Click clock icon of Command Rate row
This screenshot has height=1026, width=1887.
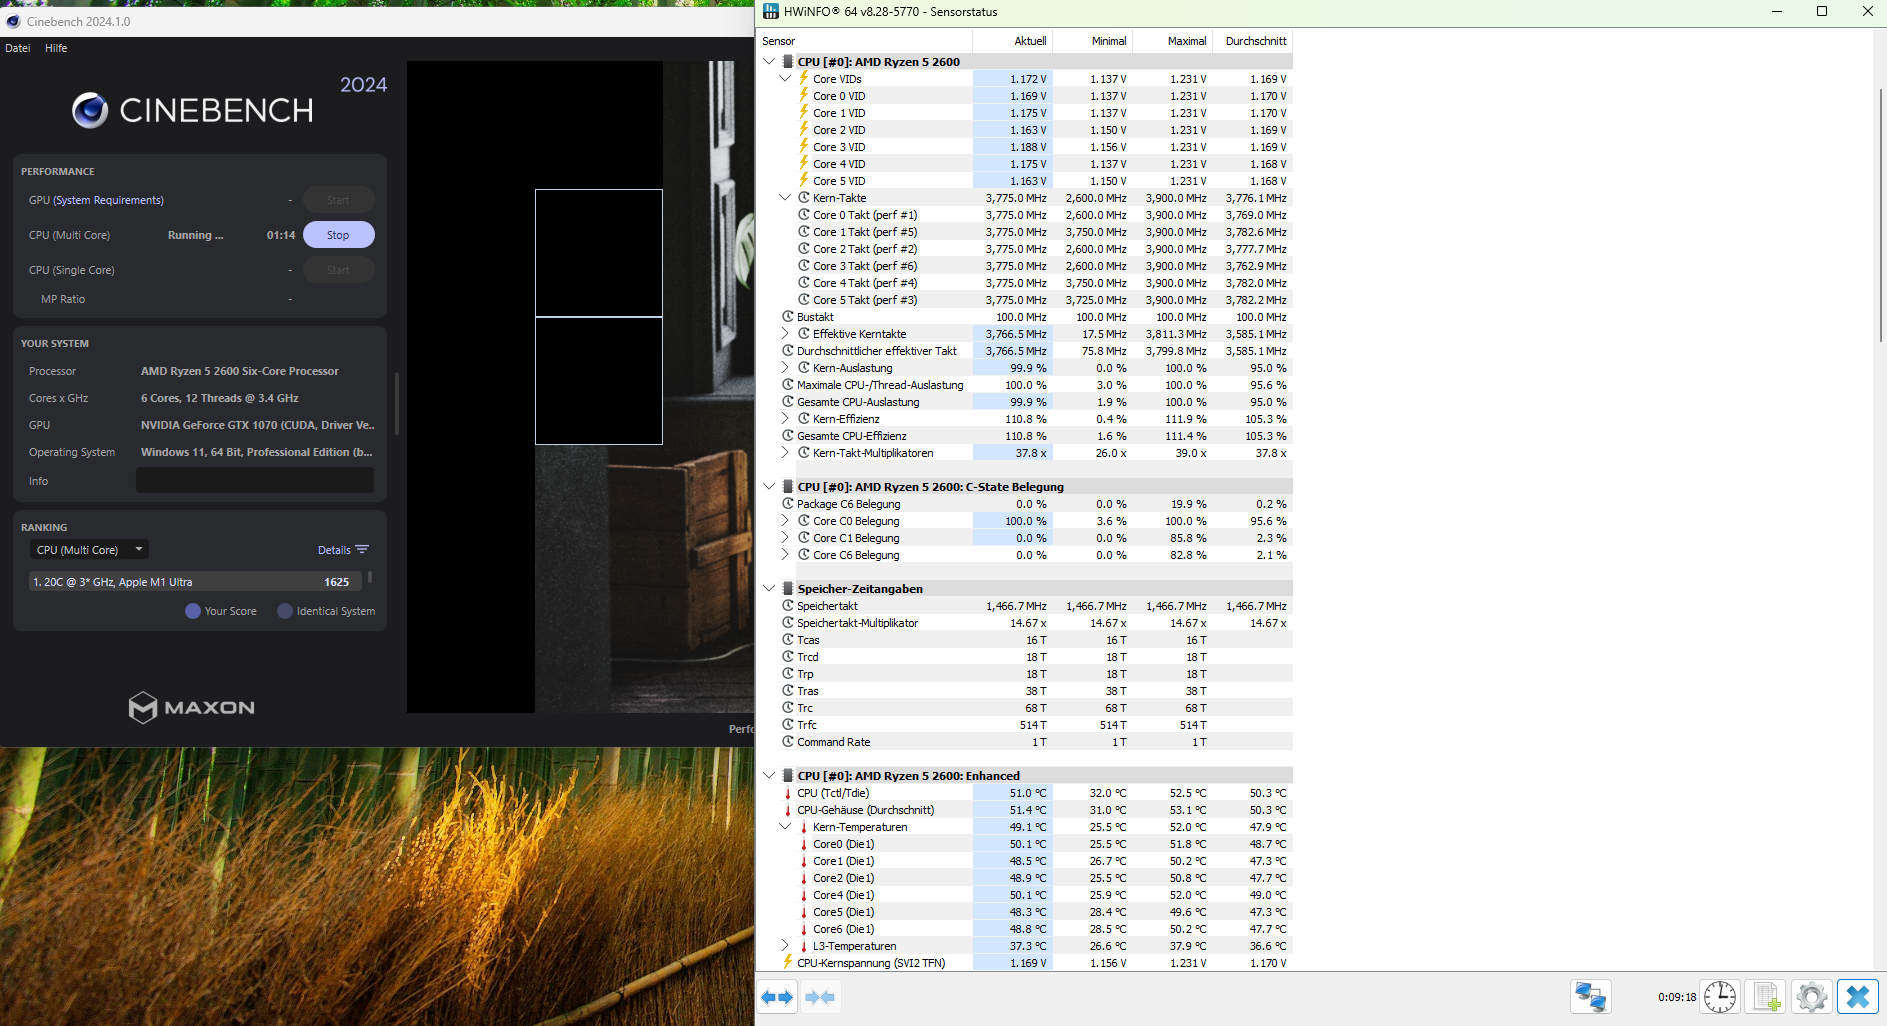tap(788, 741)
